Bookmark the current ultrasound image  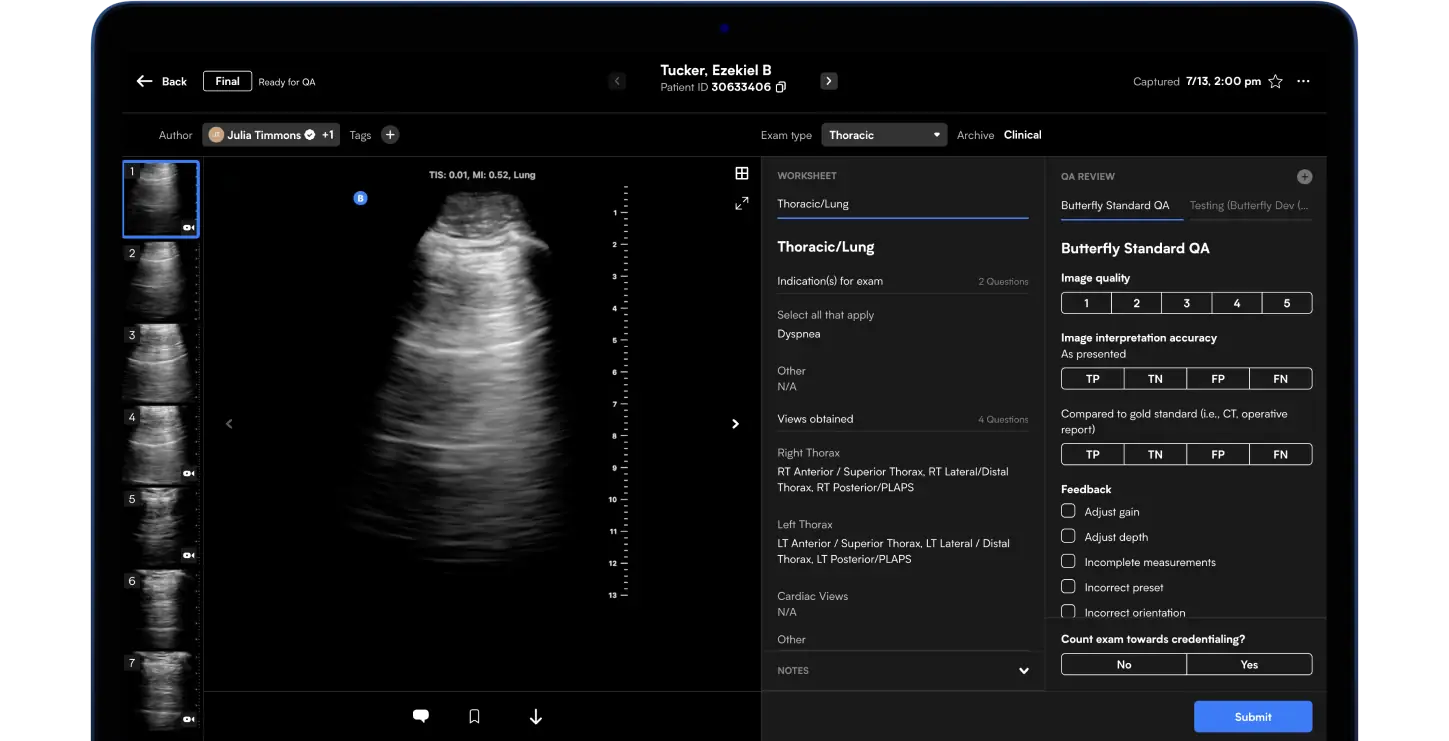pyautogui.click(x=475, y=716)
